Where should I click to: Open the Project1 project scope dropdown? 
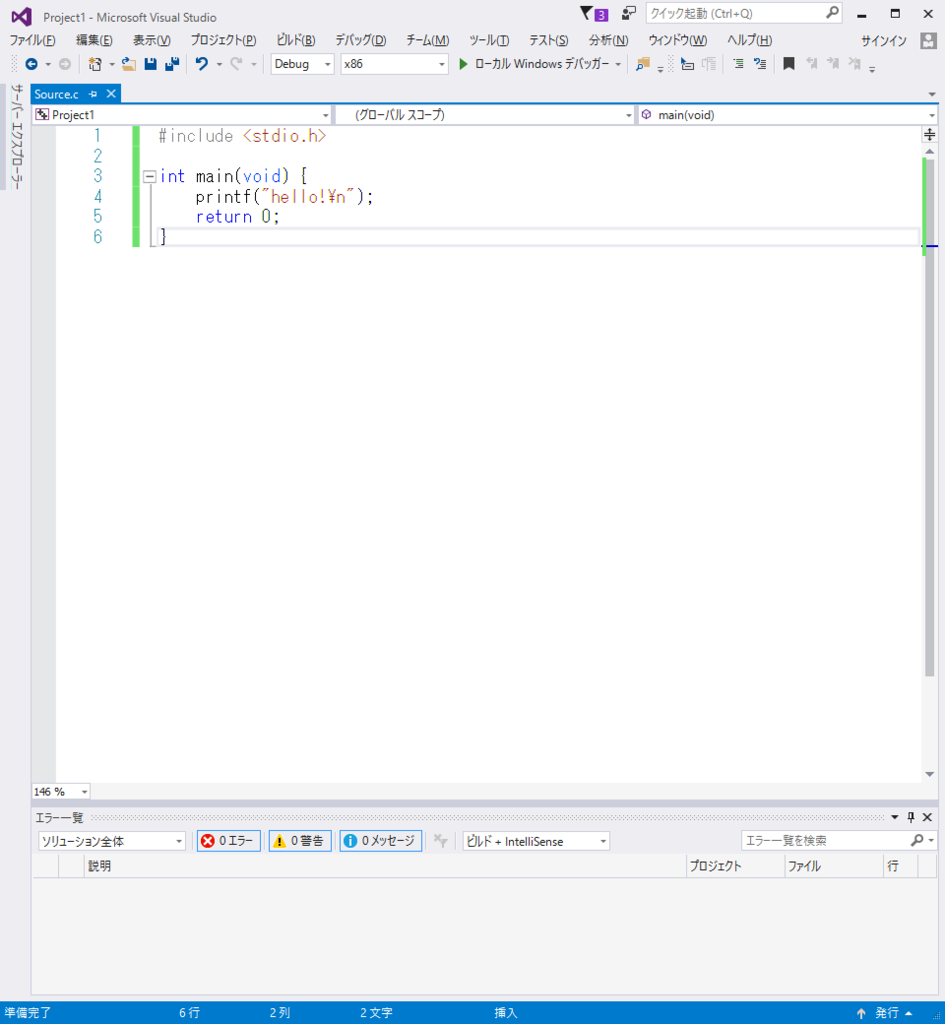182,115
